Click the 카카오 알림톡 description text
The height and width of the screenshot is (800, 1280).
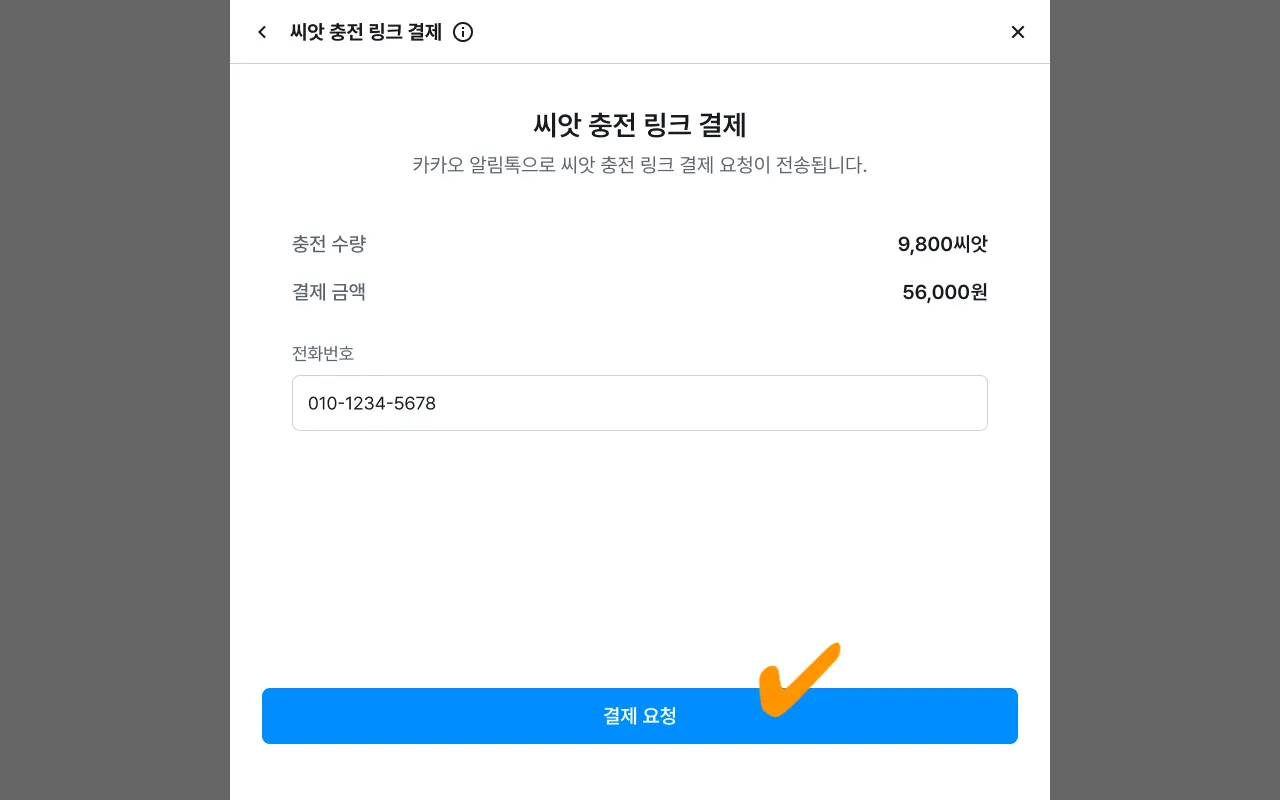[x=640, y=165]
